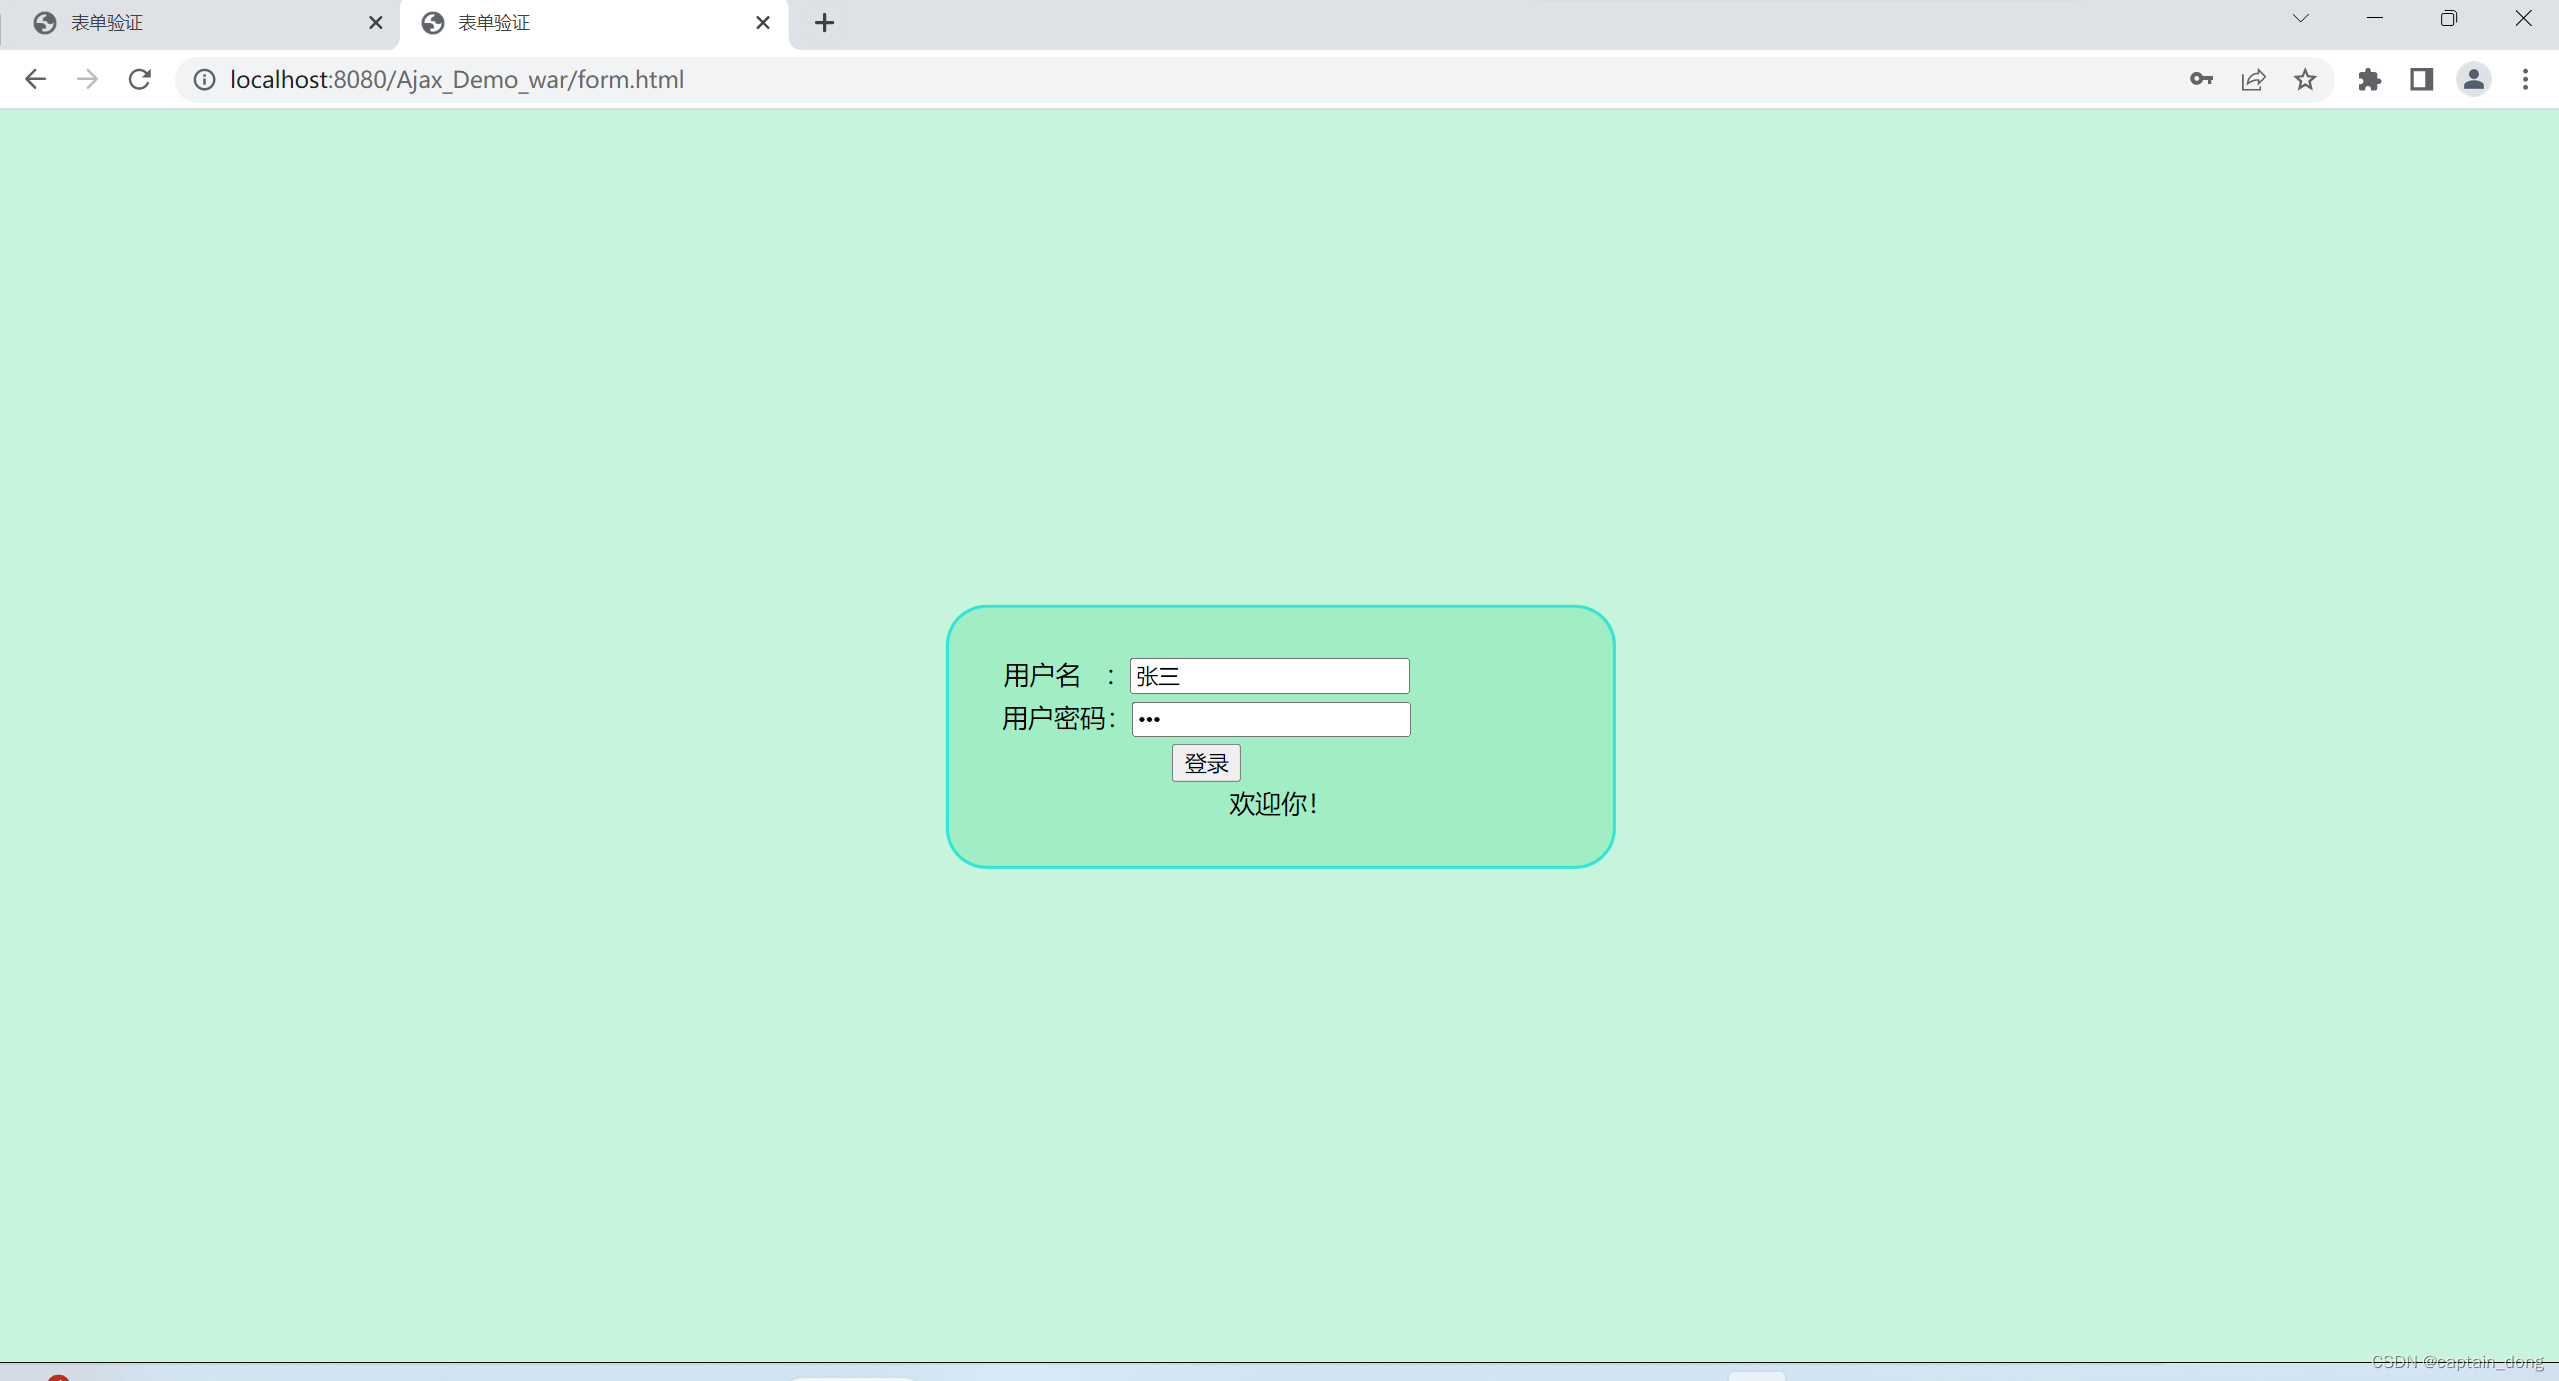Click the back navigation arrow
Viewport: 2559px width, 1381px height.
[x=36, y=79]
